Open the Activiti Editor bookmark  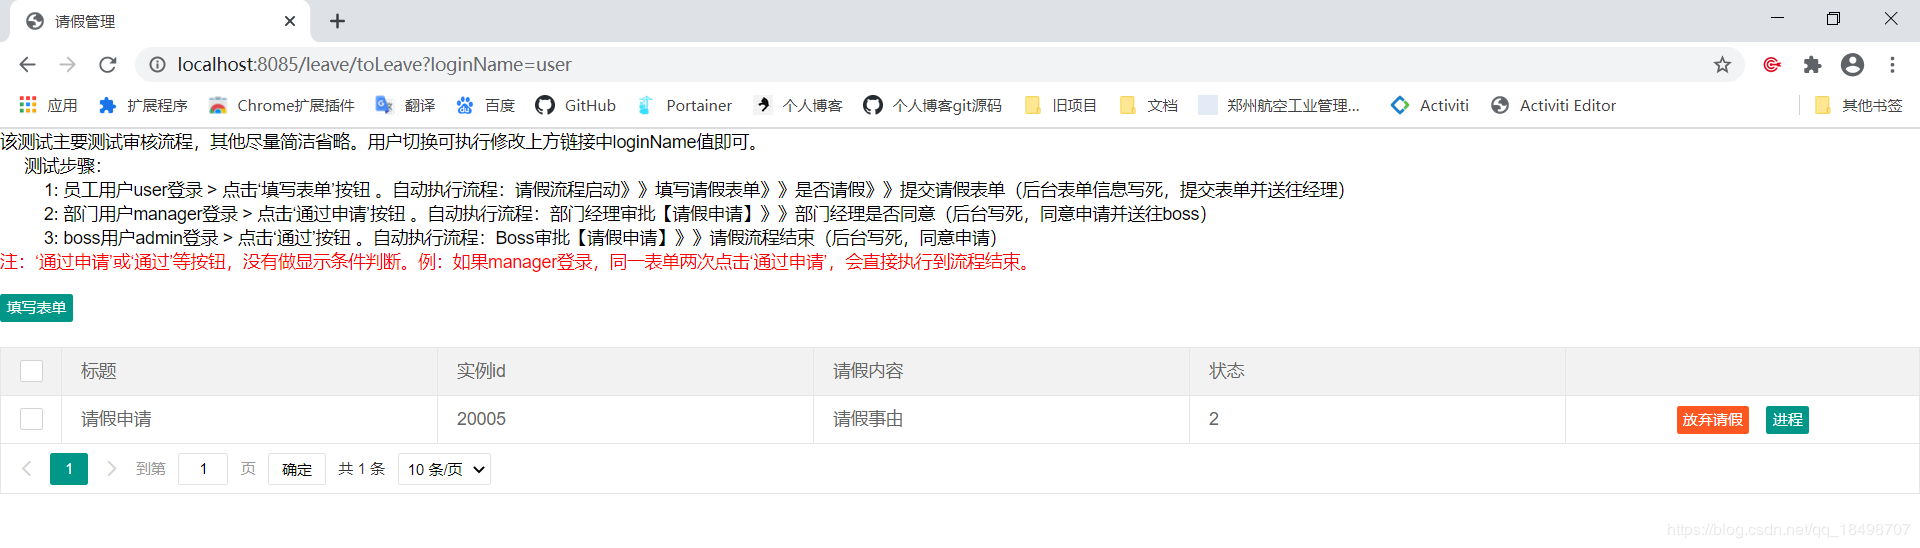pos(1553,105)
